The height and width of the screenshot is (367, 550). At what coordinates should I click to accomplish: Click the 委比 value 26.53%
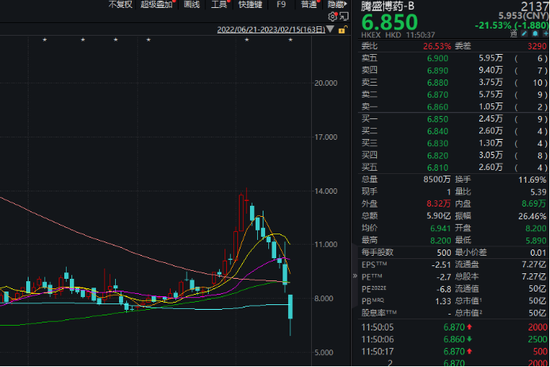[x=437, y=46]
